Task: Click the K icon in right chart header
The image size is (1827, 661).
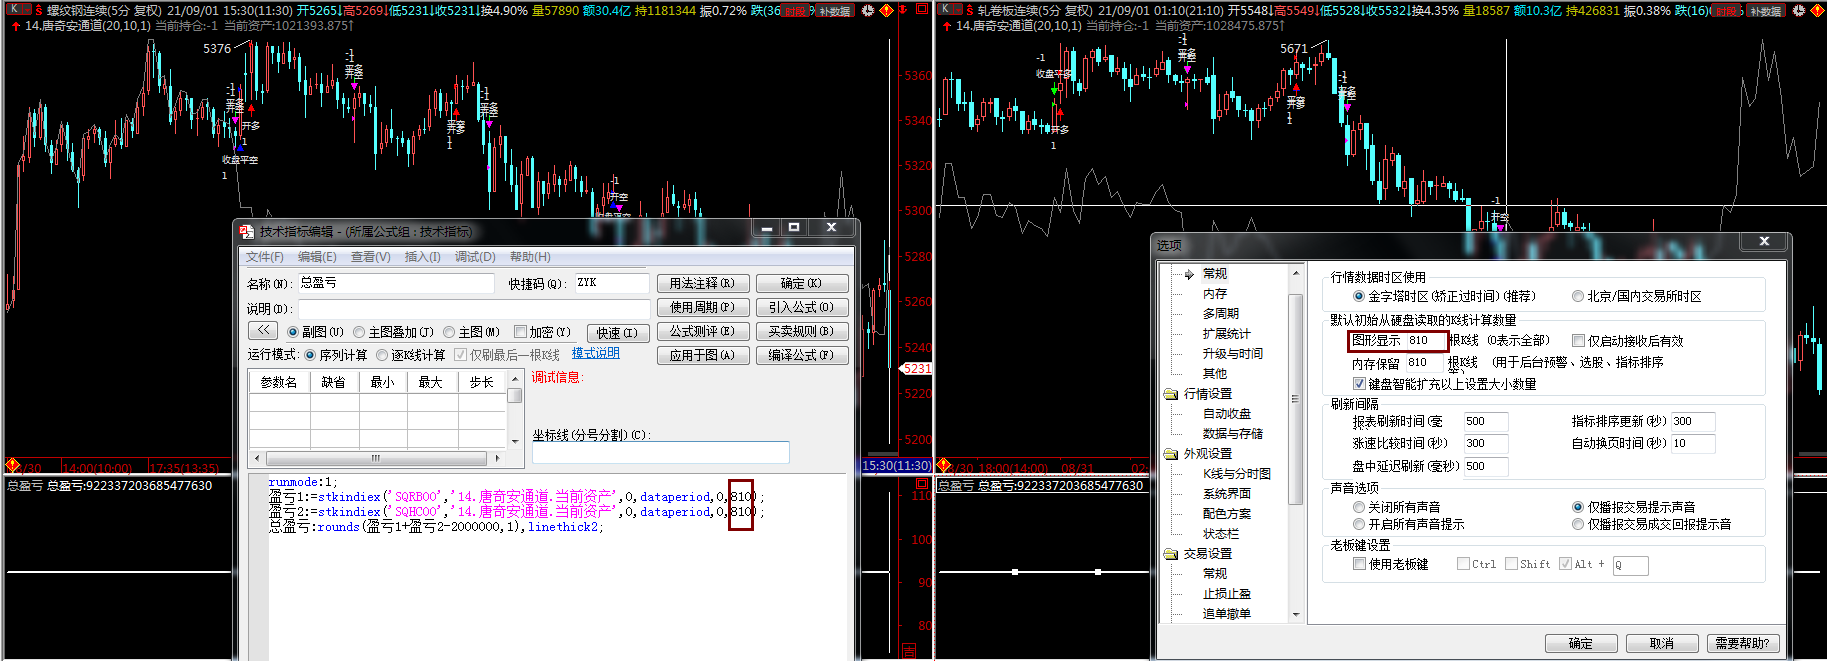Action: (945, 9)
